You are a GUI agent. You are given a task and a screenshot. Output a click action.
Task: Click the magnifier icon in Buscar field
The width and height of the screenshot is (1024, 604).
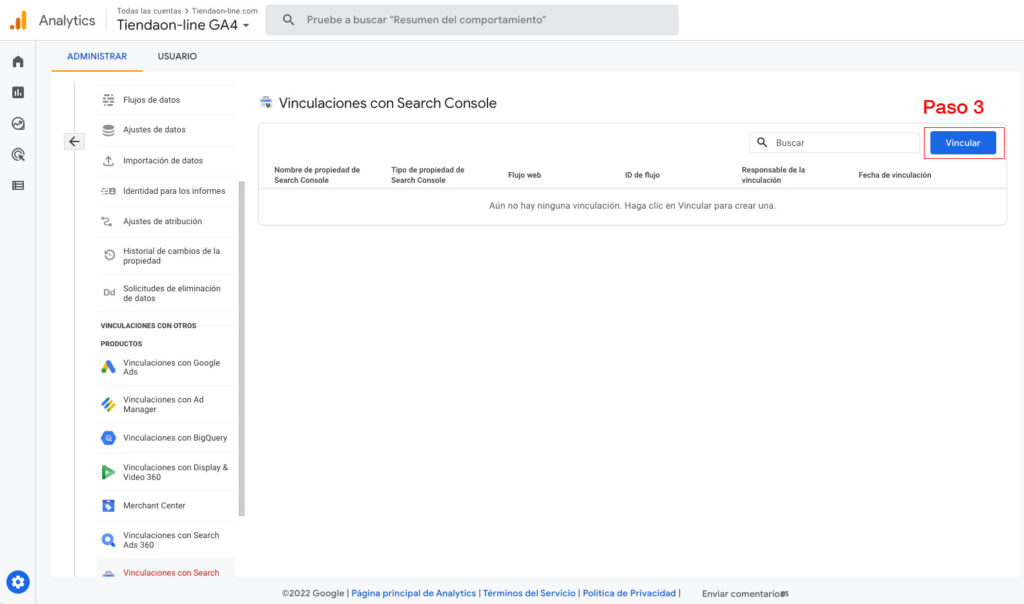tap(762, 142)
